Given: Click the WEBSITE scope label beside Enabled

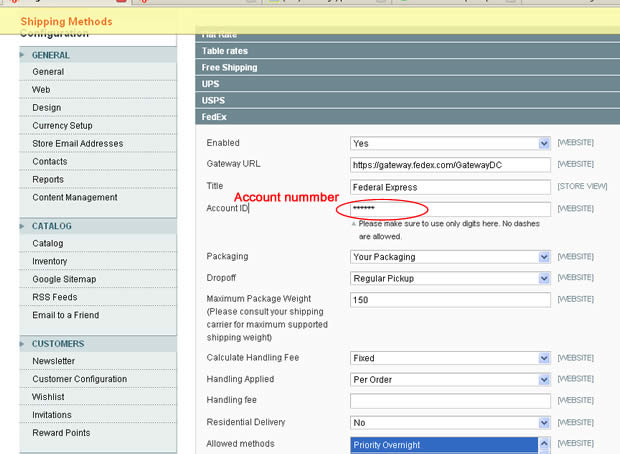Looking at the screenshot, I should tap(575, 142).
